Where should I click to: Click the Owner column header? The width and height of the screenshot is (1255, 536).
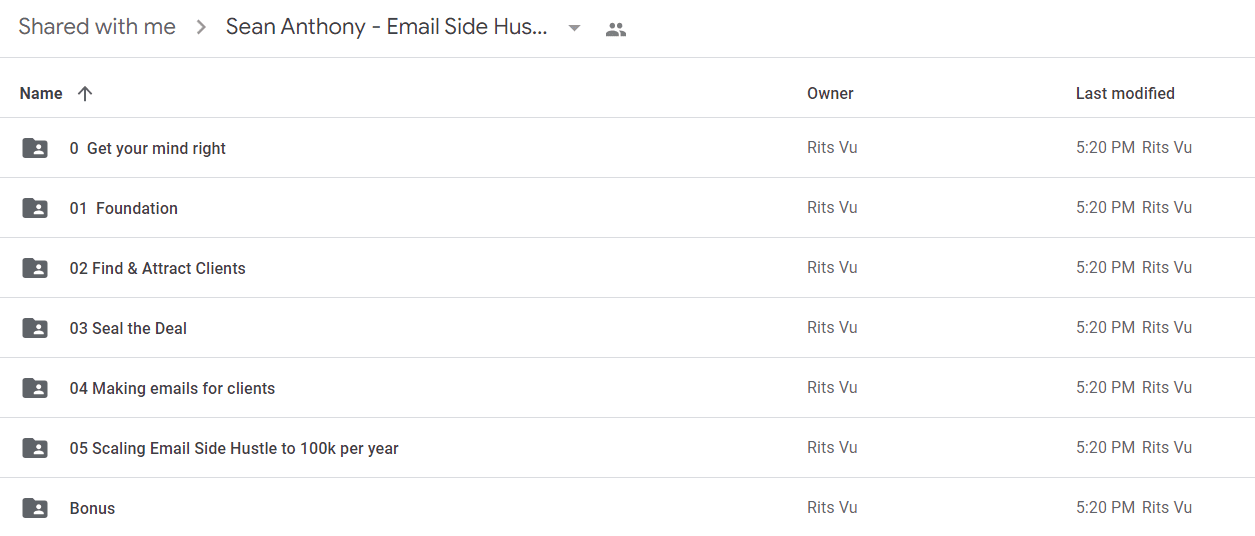pos(830,93)
